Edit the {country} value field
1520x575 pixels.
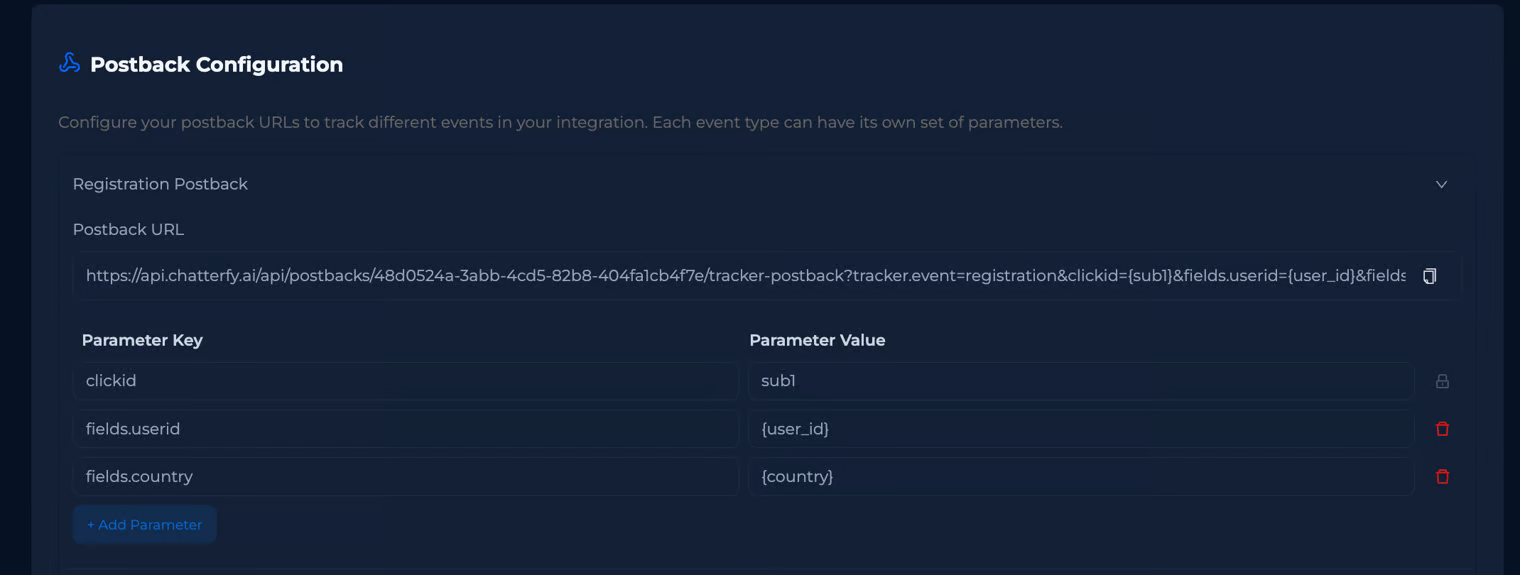(1080, 477)
